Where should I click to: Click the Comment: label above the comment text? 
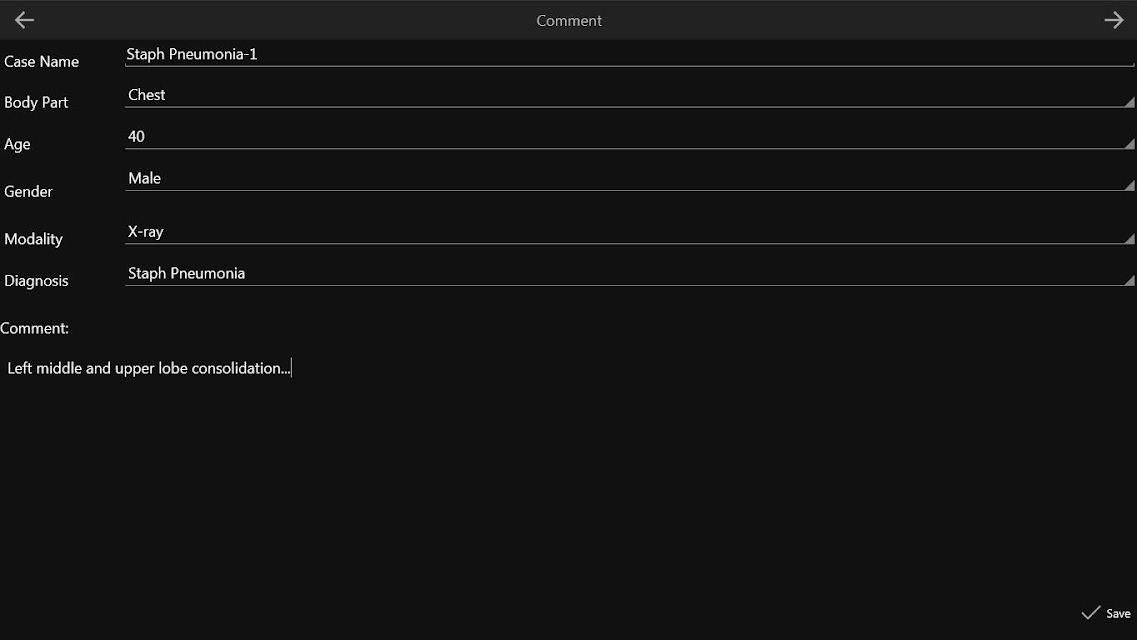(x=34, y=328)
